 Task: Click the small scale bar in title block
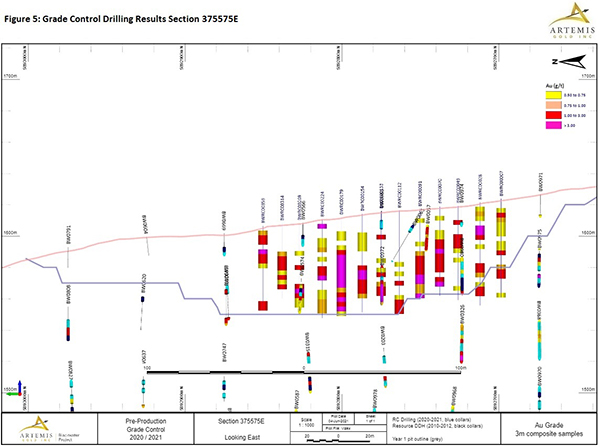pyautogui.click(x=338, y=439)
